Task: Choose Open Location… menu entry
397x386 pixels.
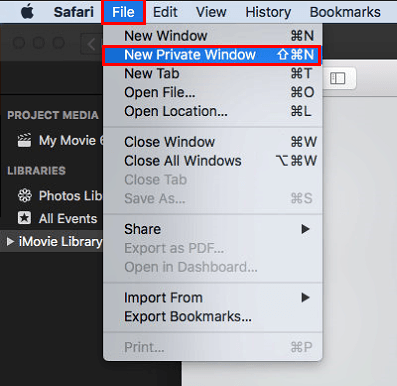Action: tap(212, 111)
